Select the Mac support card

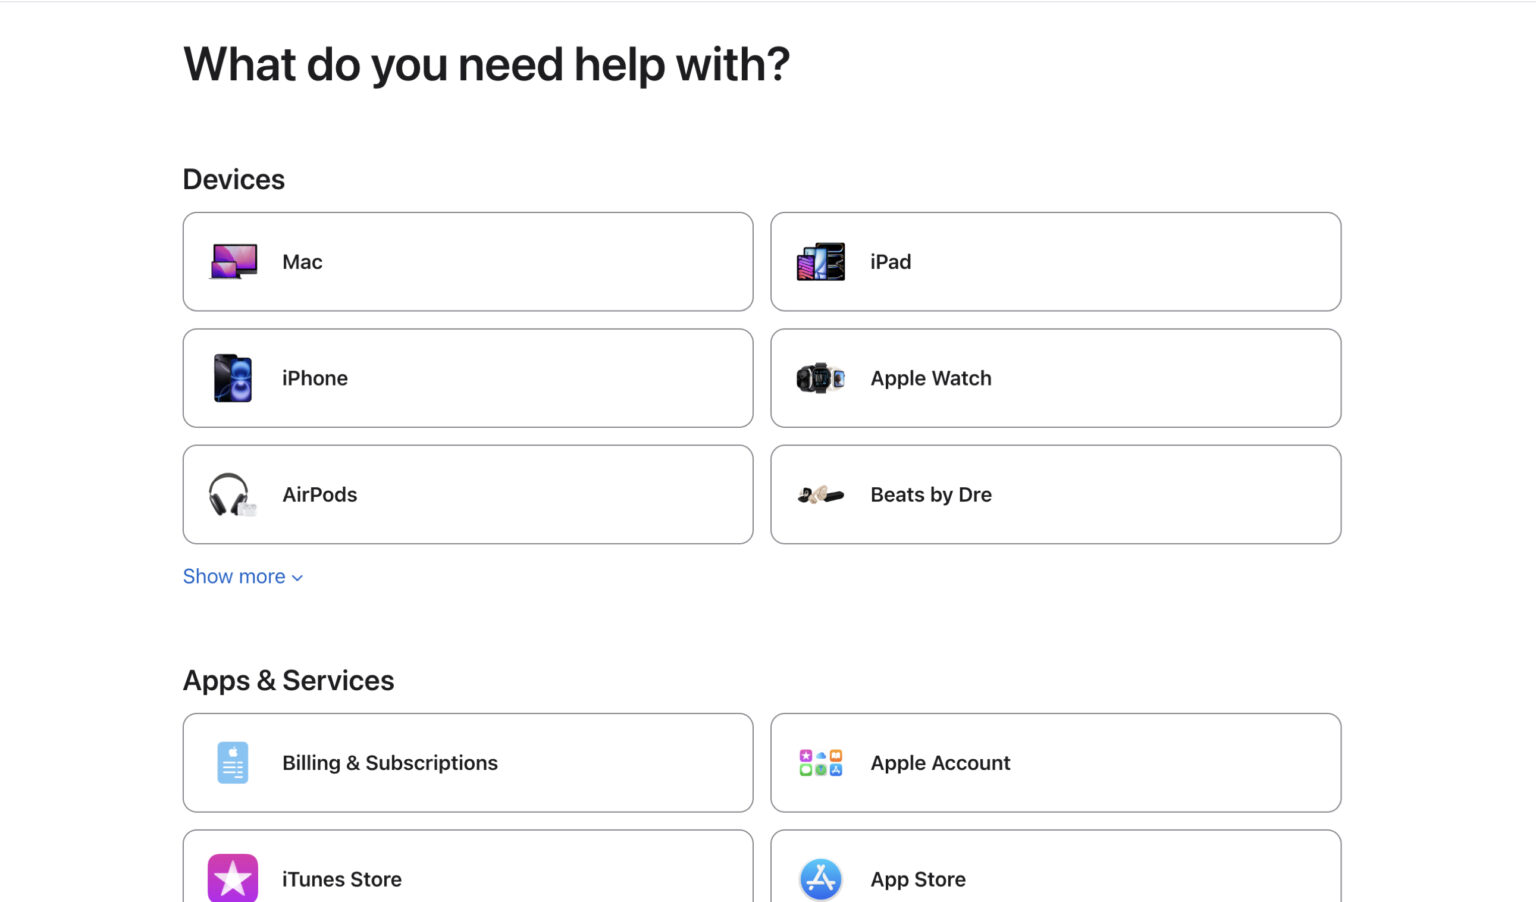(467, 261)
